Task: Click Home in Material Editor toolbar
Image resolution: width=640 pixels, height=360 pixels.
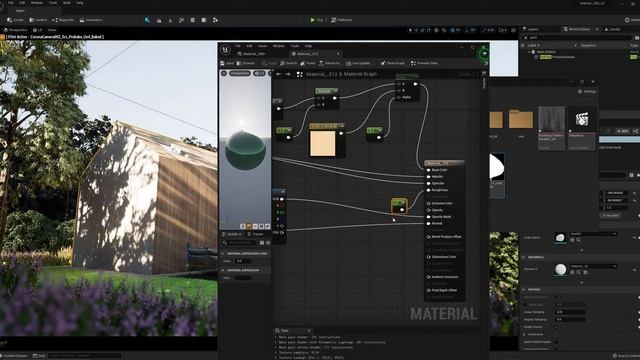Action: 308,63
